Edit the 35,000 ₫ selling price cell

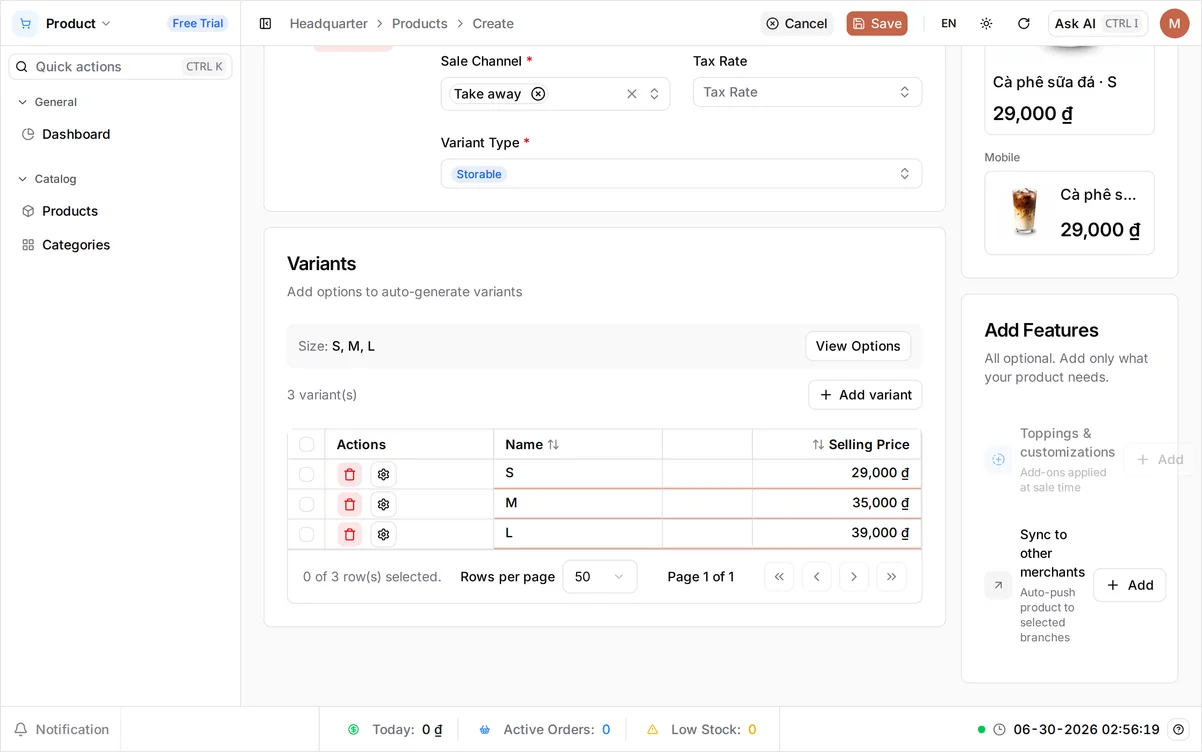pyautogui.click(x=837, y=503)
